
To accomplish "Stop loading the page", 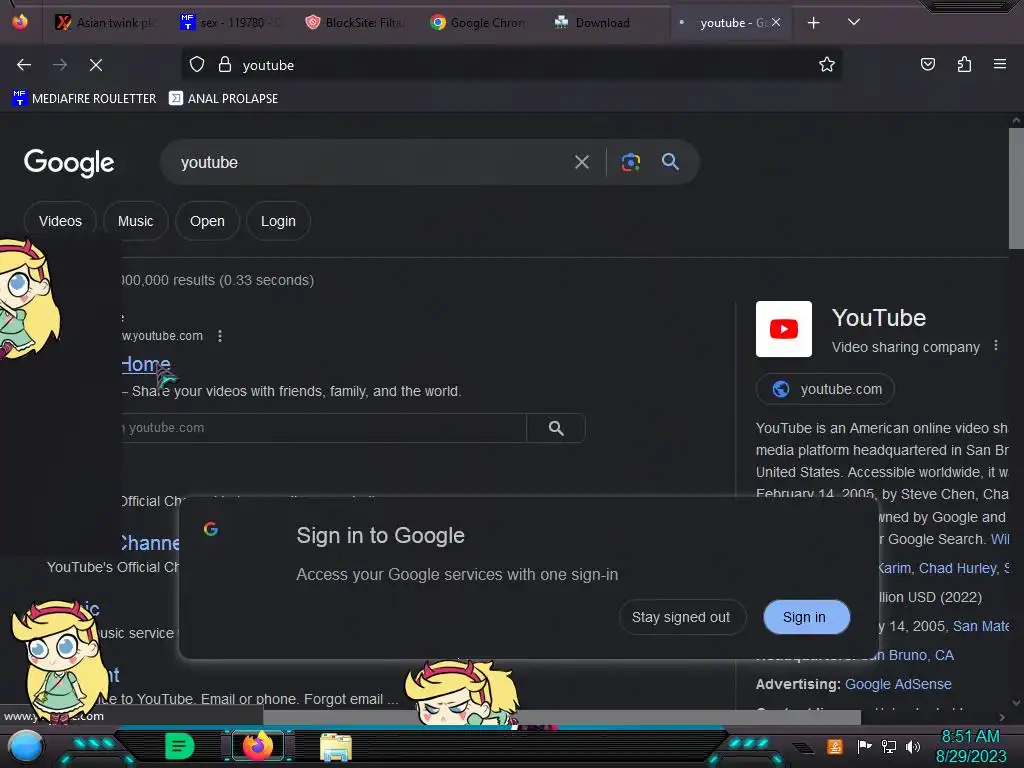I will [96, 65].
